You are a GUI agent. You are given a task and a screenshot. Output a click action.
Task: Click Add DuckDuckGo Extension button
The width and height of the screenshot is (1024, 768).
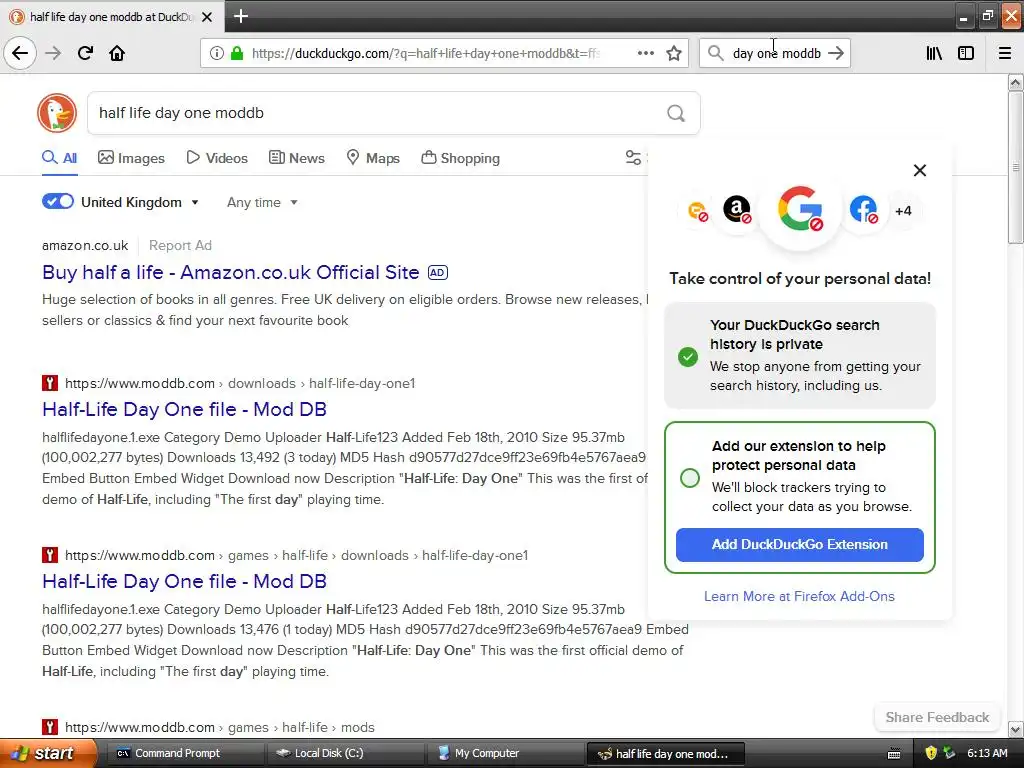tap(799, 545)
